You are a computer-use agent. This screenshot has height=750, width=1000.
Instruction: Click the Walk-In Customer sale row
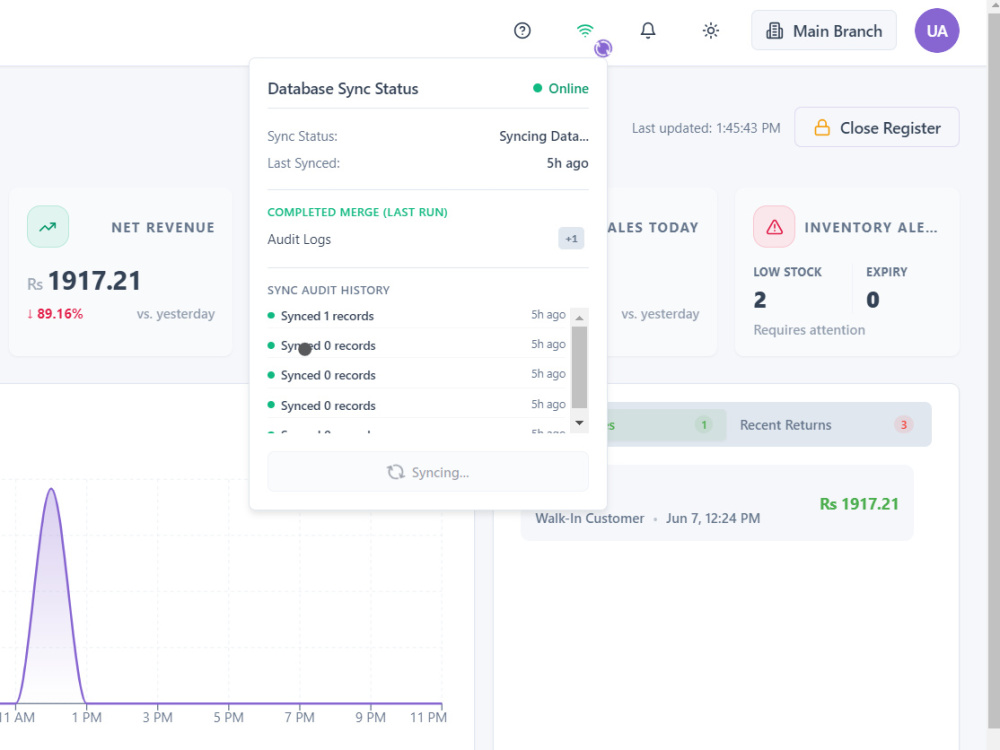[717, 503]
